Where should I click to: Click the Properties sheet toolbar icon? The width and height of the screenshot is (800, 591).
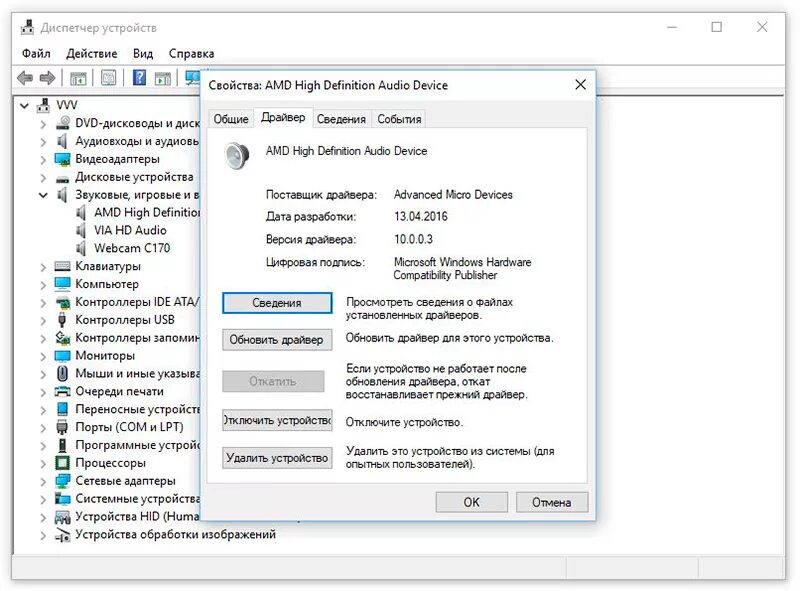pyautogui.click(x=108, y=78)
